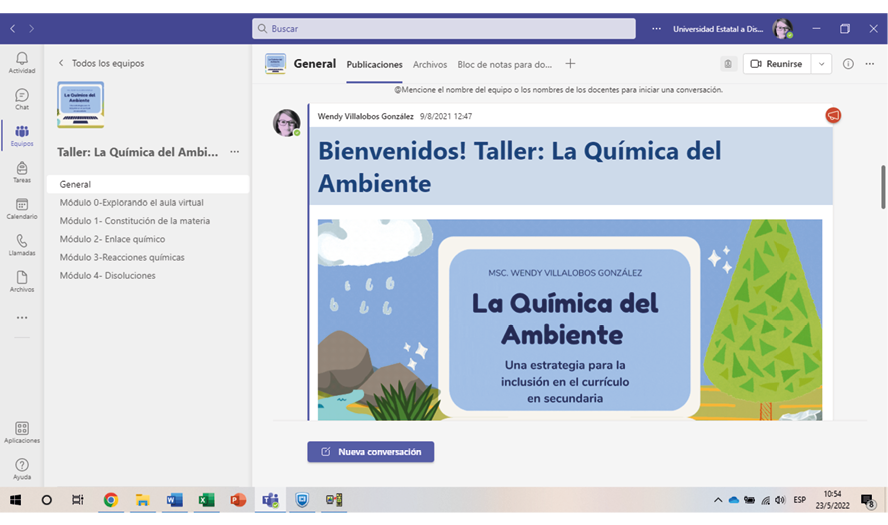Click in the Buscar search field
The height and width of the screenshot is (525, 888).
click(444, 29)
